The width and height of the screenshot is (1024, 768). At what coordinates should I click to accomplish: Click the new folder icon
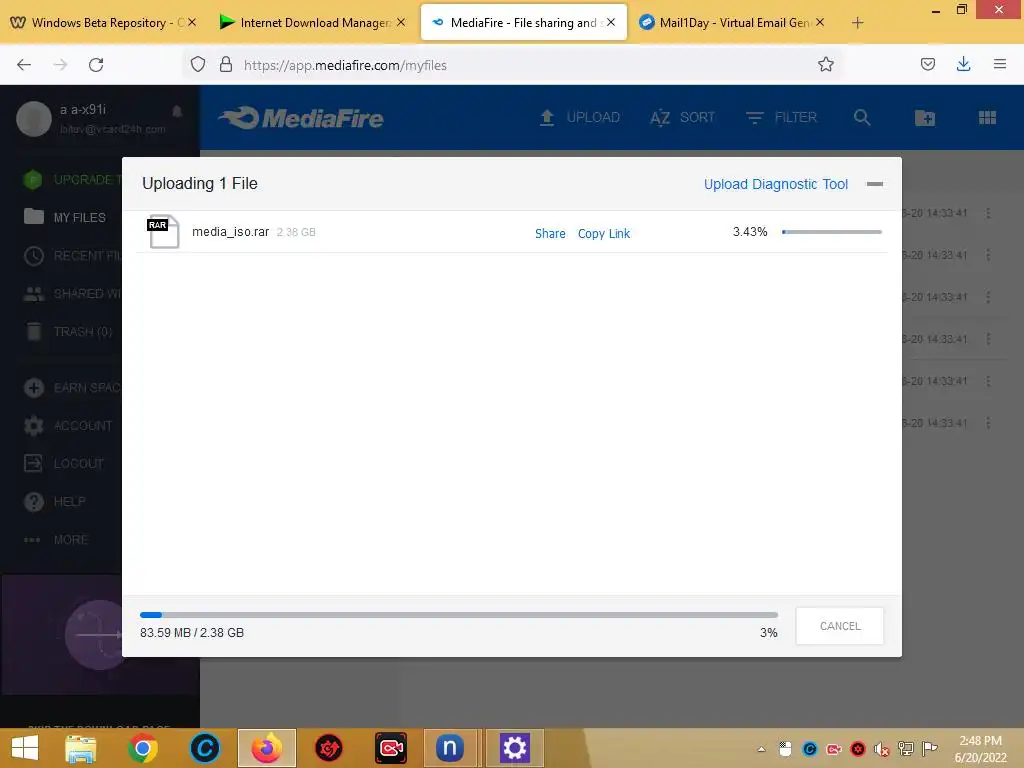[x=925, y=118]
